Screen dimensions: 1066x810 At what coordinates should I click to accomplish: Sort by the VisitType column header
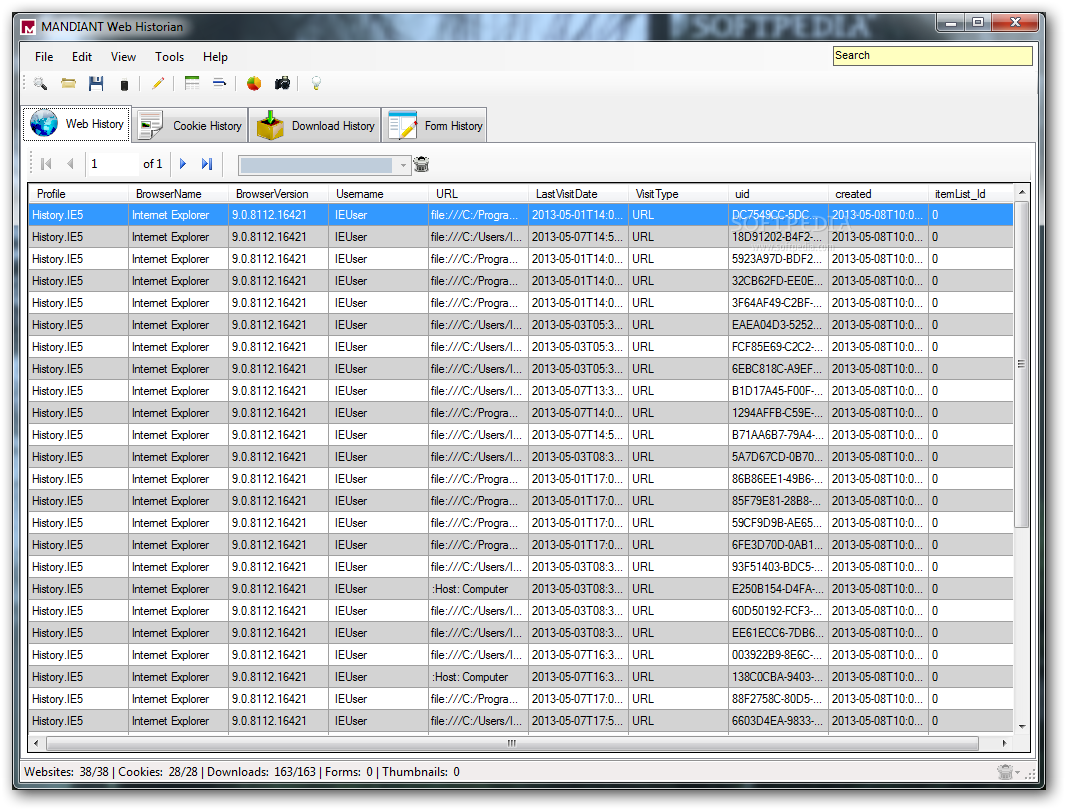pos(678,194)
